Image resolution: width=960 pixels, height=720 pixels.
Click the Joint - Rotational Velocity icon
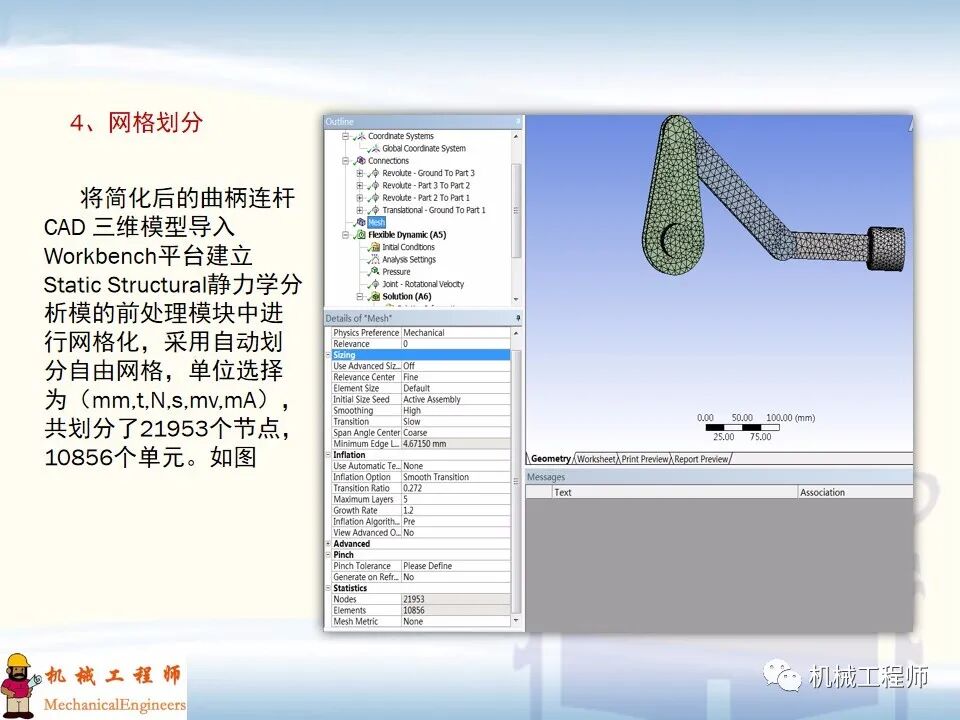point(374,284)
